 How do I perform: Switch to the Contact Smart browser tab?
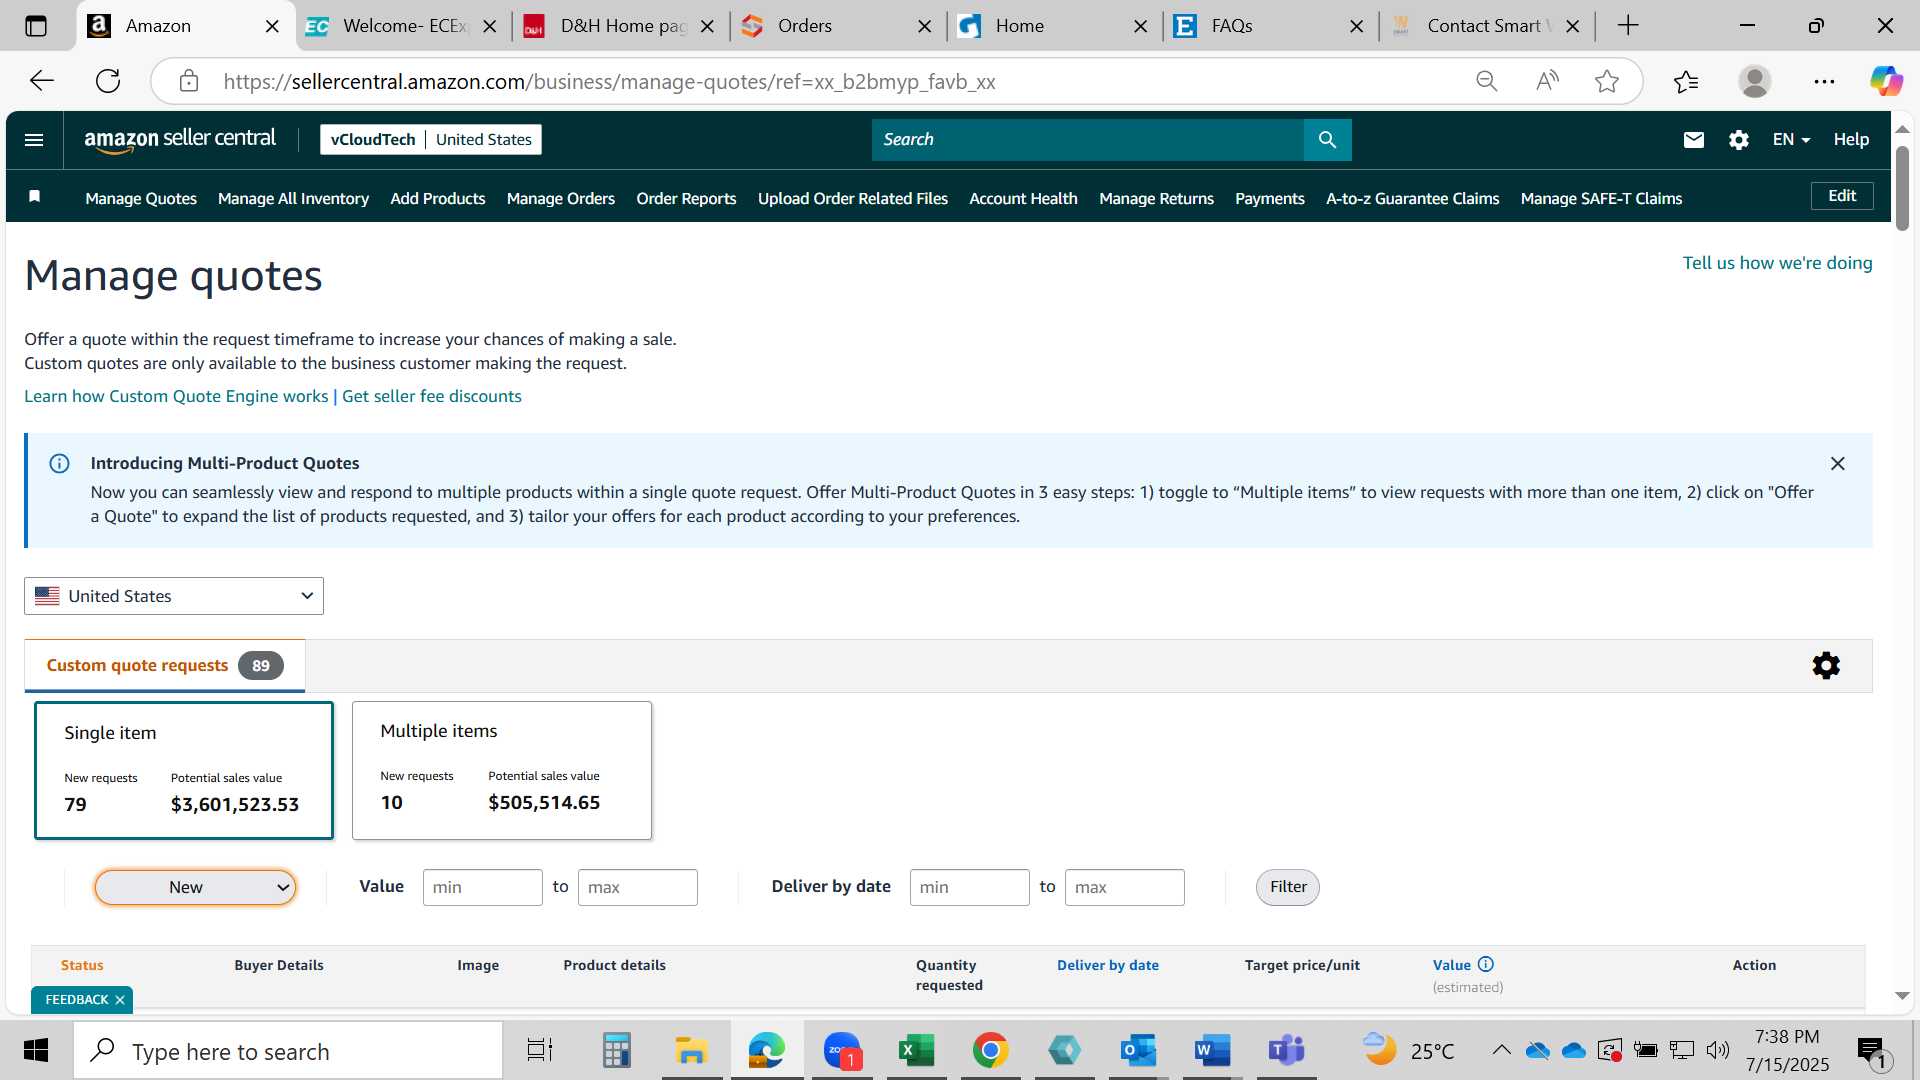pos(1486,26)
